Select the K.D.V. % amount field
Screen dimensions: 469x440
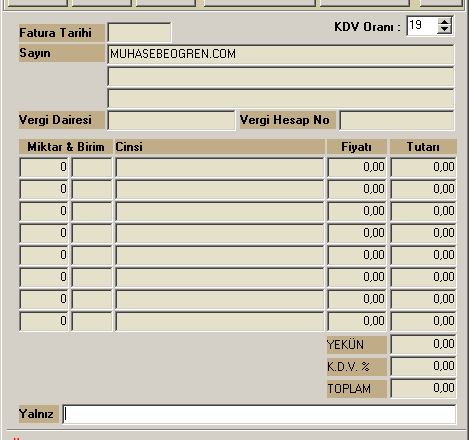[x=423, y=366]
